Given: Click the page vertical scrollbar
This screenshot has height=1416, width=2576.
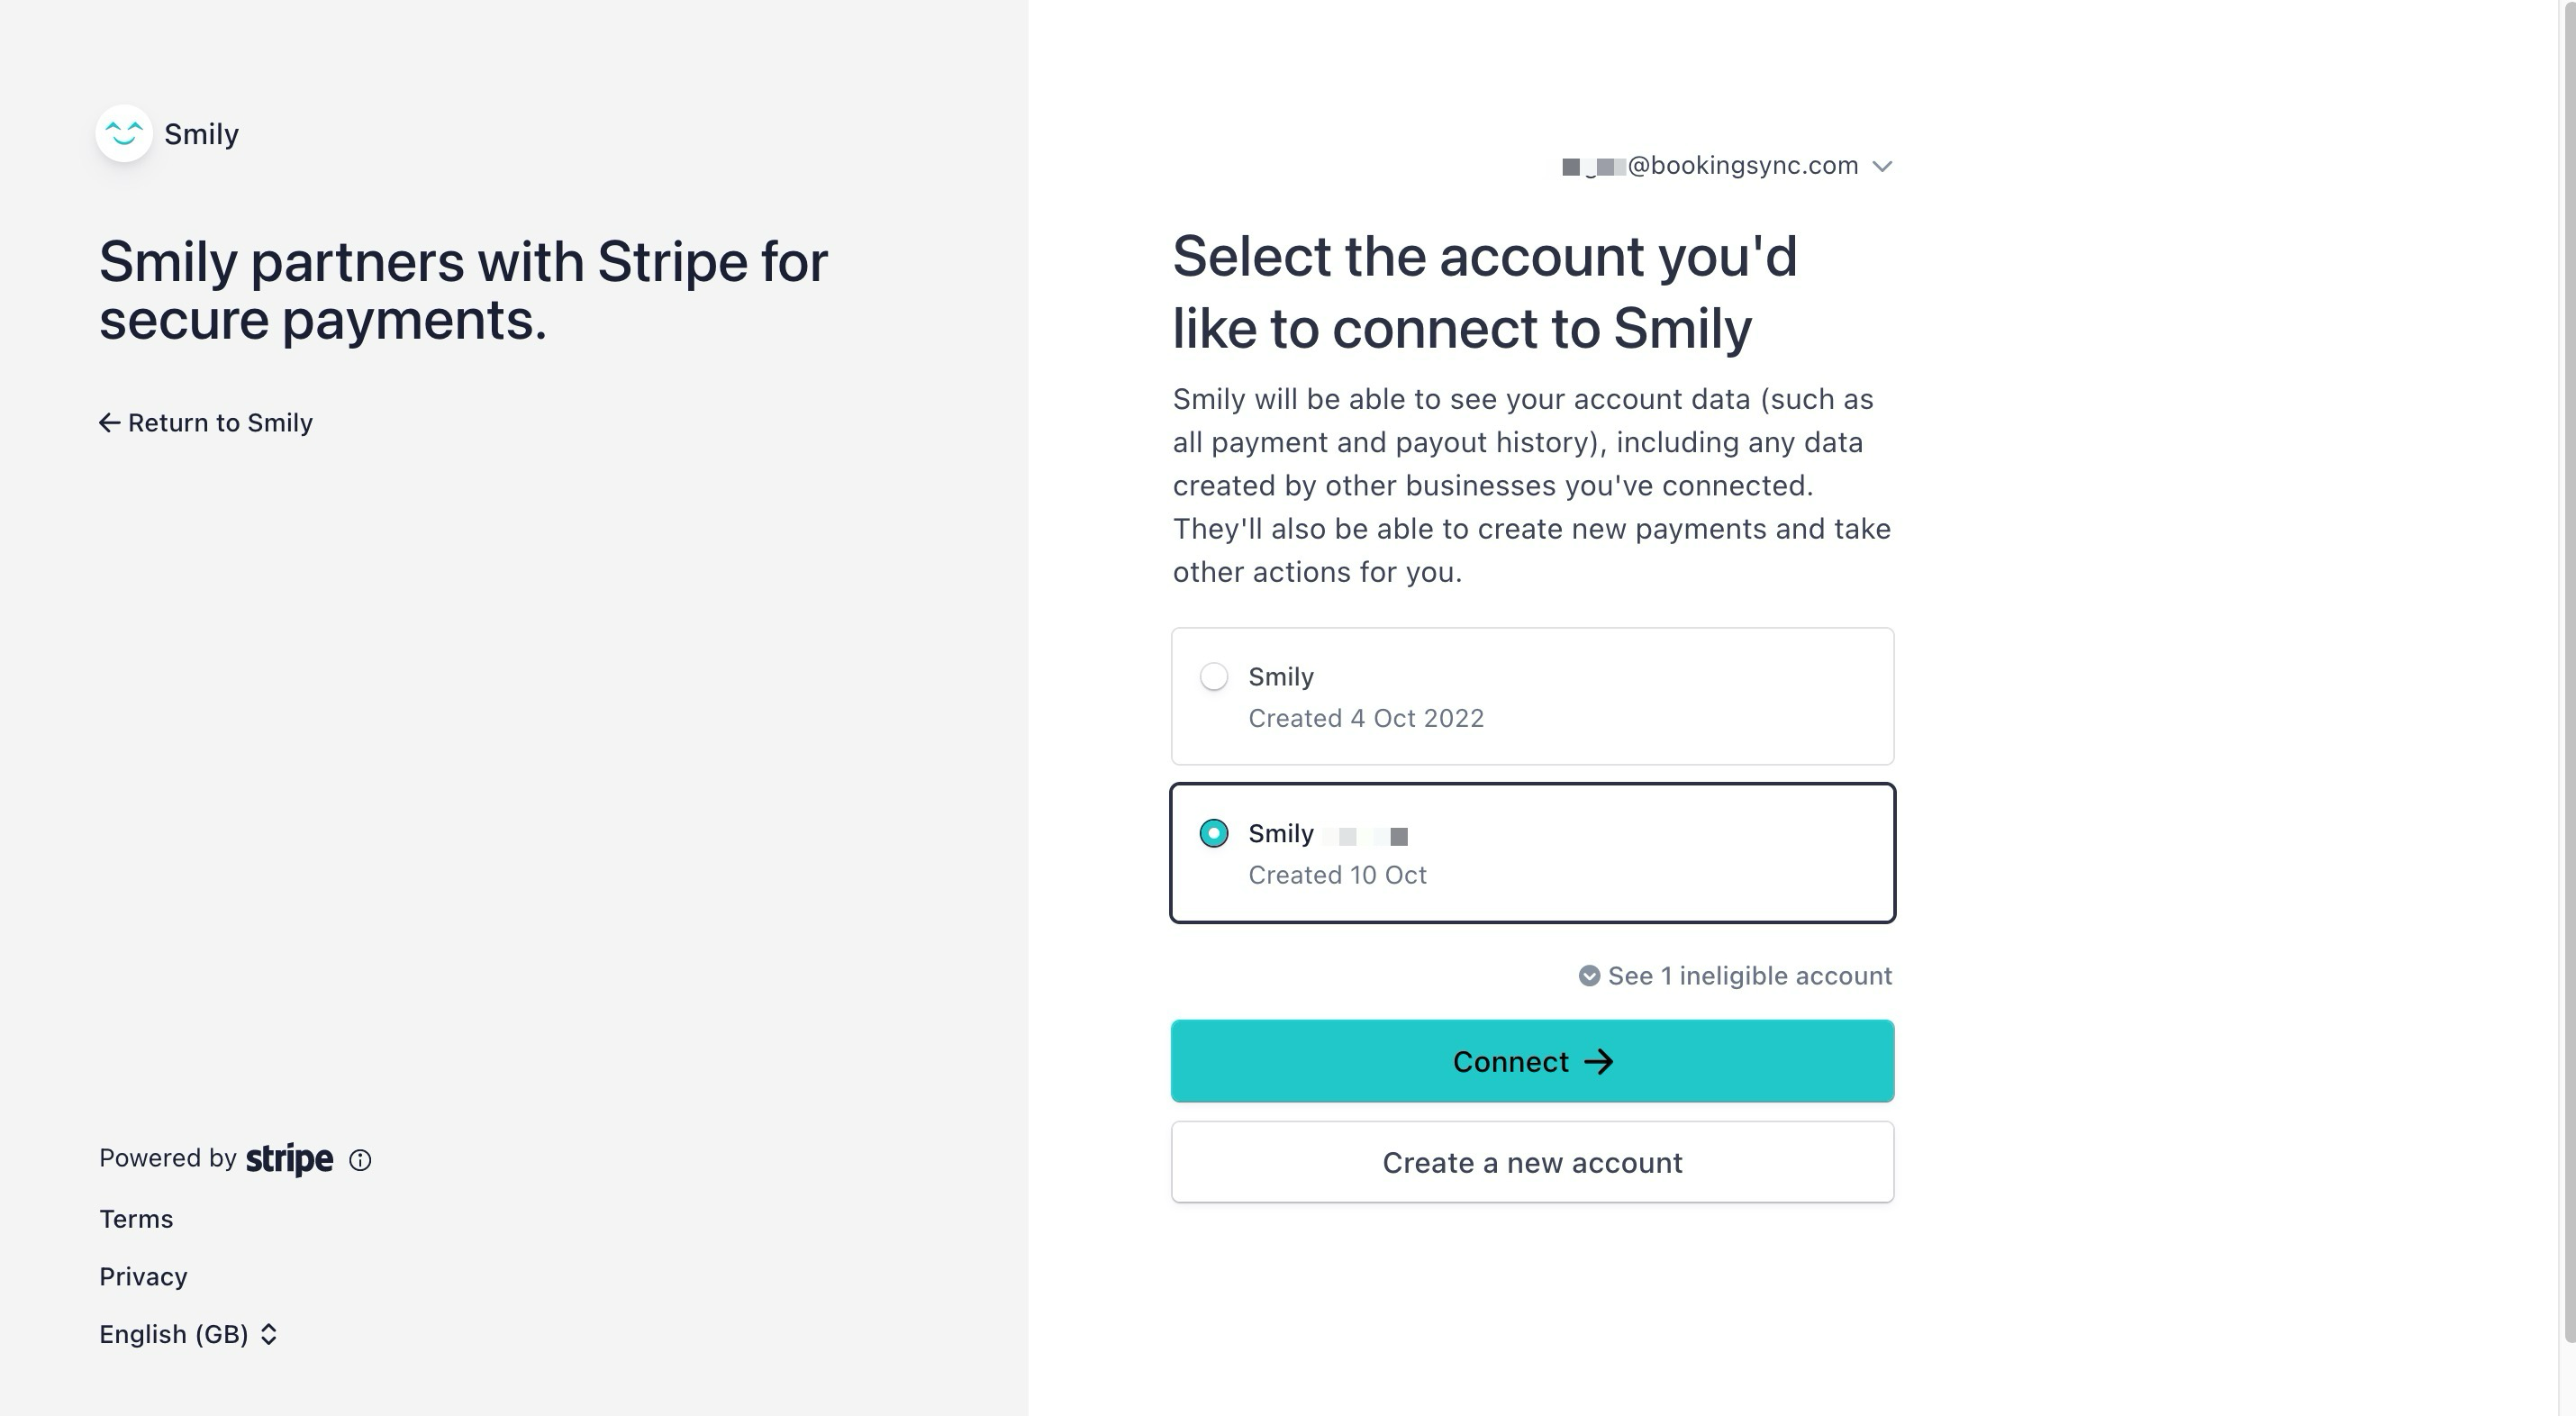Looking at the screenshot, I should coord(2567,670).
